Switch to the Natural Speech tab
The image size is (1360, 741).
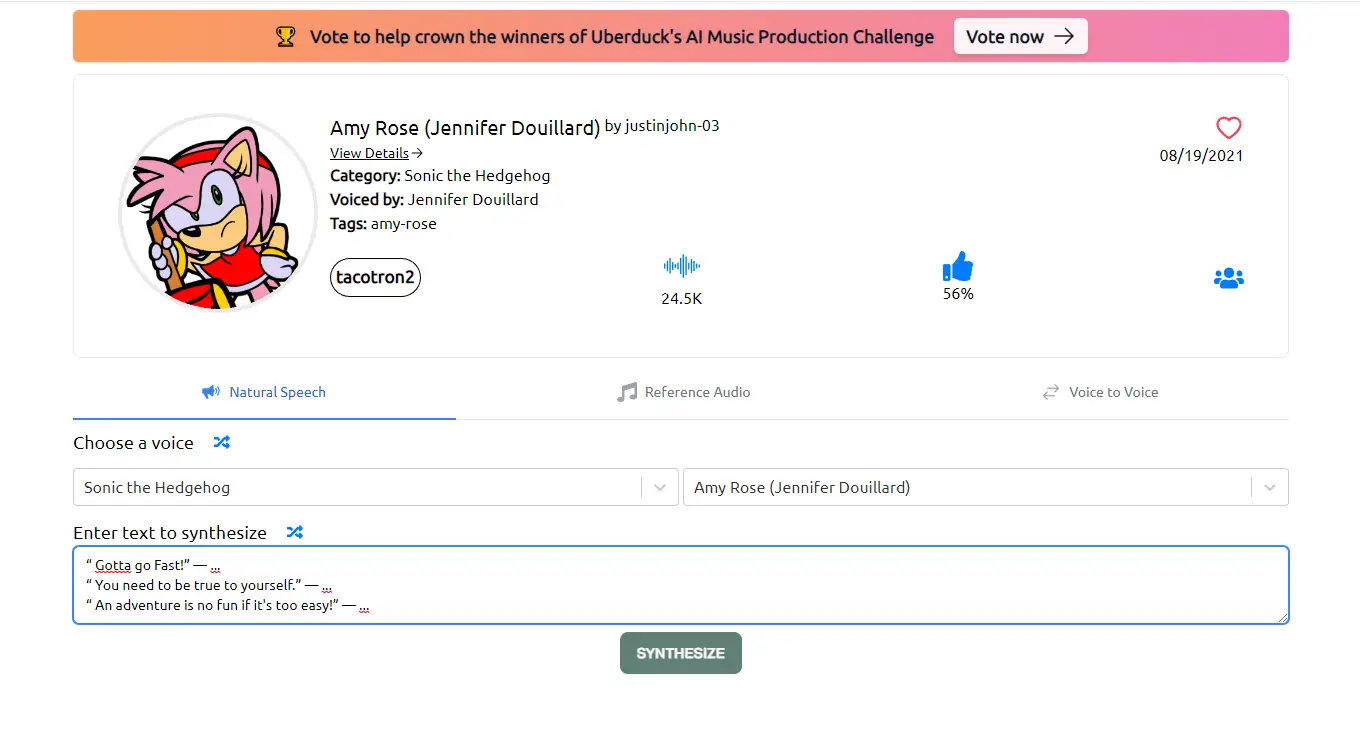(264, 392)
